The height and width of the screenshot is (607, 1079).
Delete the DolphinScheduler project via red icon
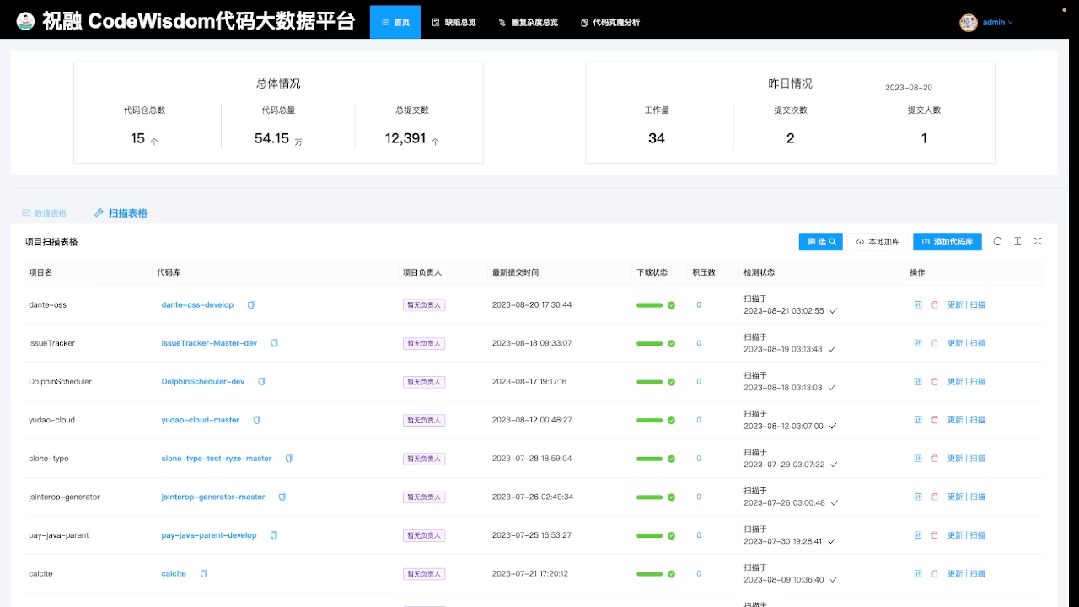pos(934,382)
